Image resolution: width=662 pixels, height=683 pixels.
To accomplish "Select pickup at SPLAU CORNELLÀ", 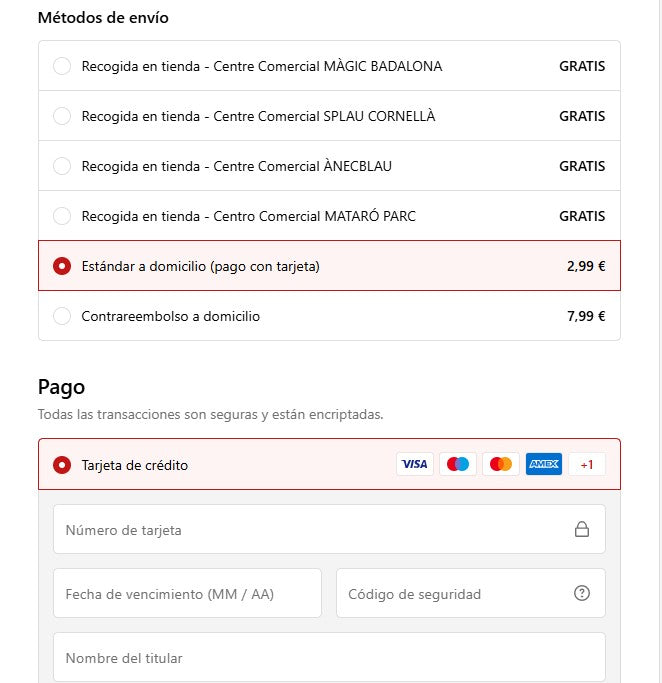I will point(62,116).
